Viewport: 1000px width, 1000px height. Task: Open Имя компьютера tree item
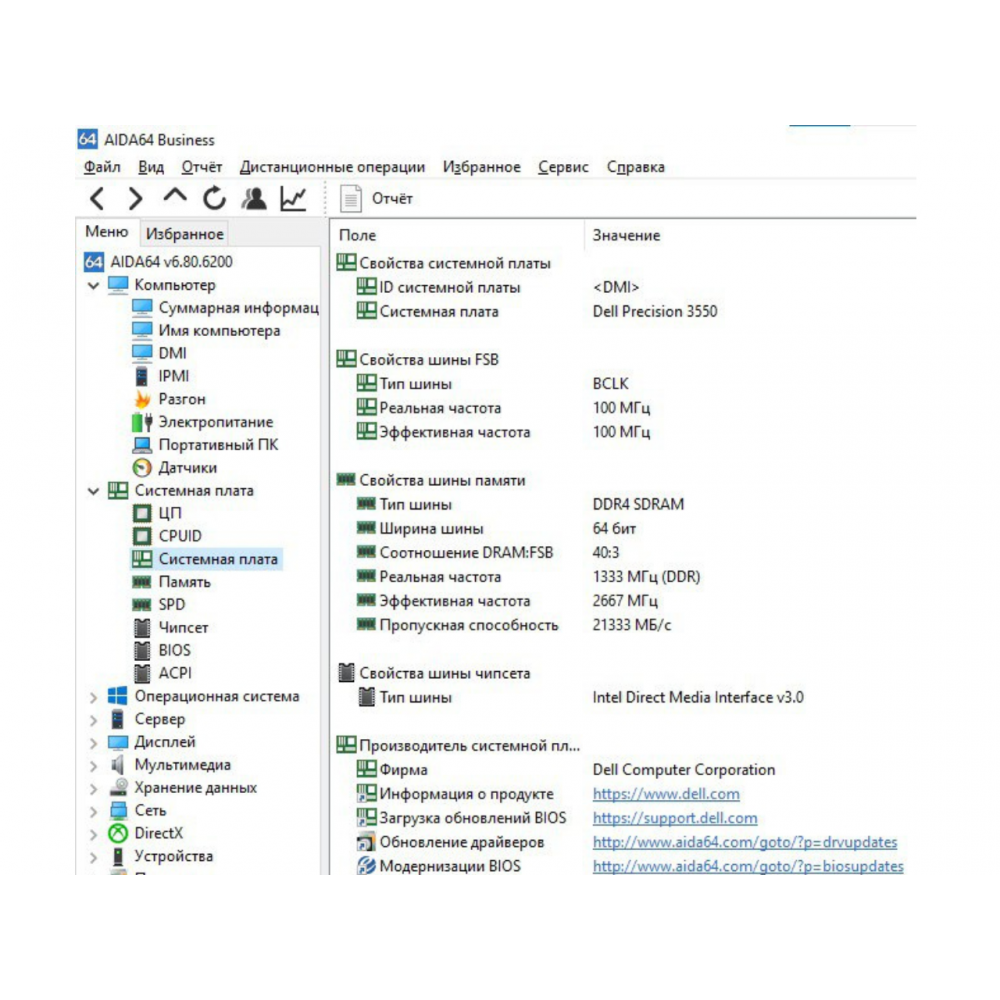[x=206, y=331]
